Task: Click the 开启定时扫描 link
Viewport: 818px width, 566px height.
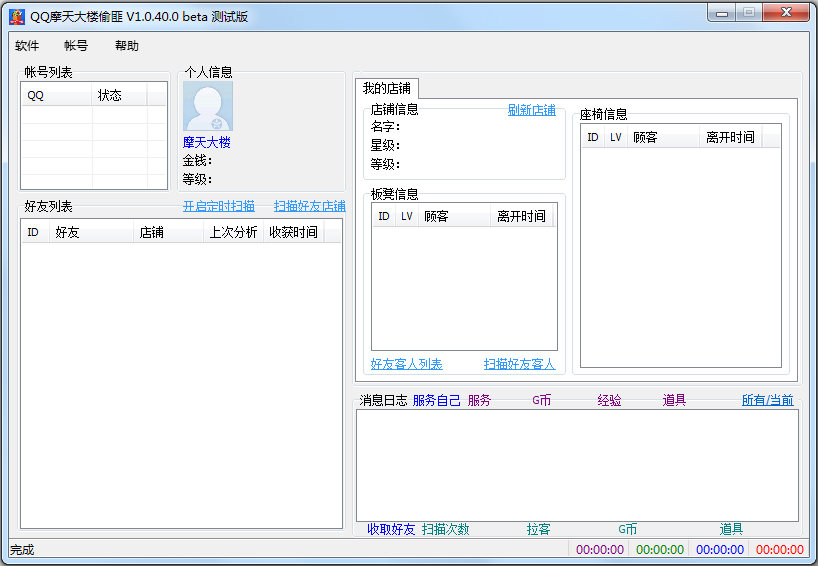Action: (x=219, y=206)
